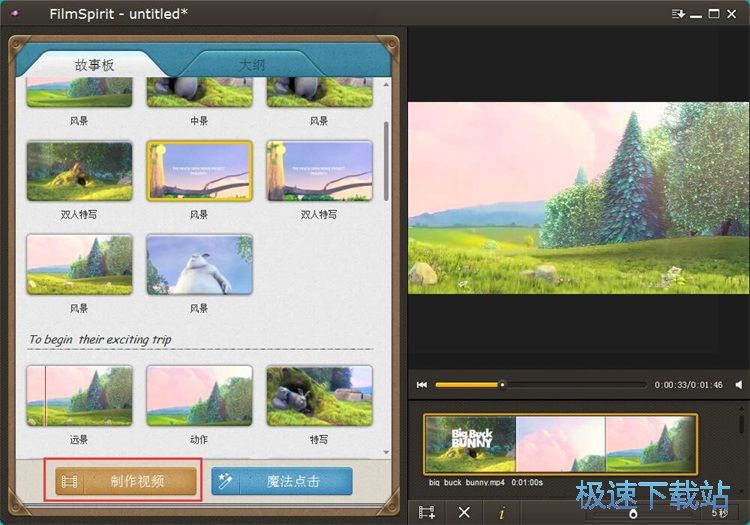Switch to the 大纲 tab
Image resolution: width=750 pixels, height=525 pixels.
(x=251, y=65)
